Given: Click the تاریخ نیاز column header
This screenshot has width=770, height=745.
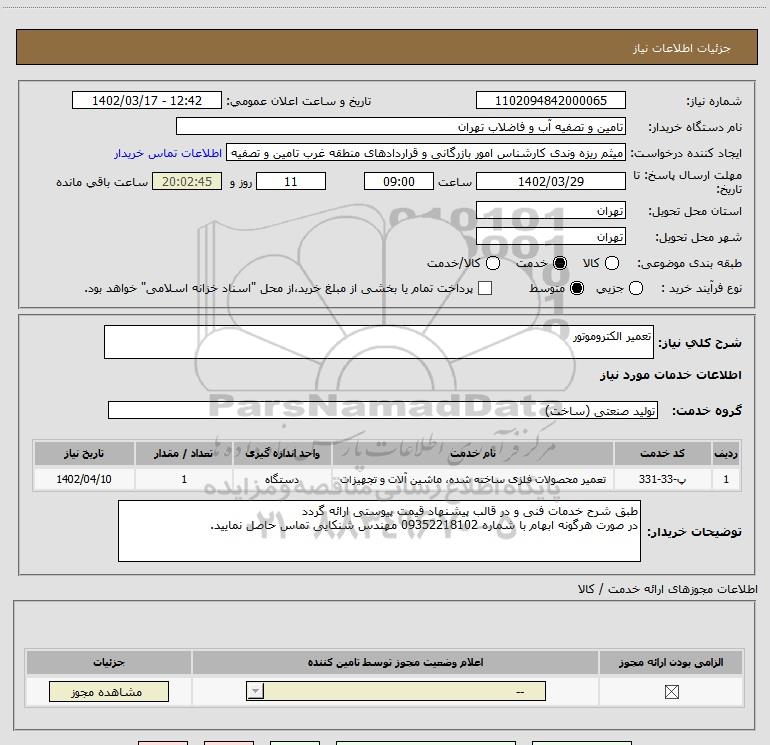Looking at the screenshot, I should [x=84, y=453].
